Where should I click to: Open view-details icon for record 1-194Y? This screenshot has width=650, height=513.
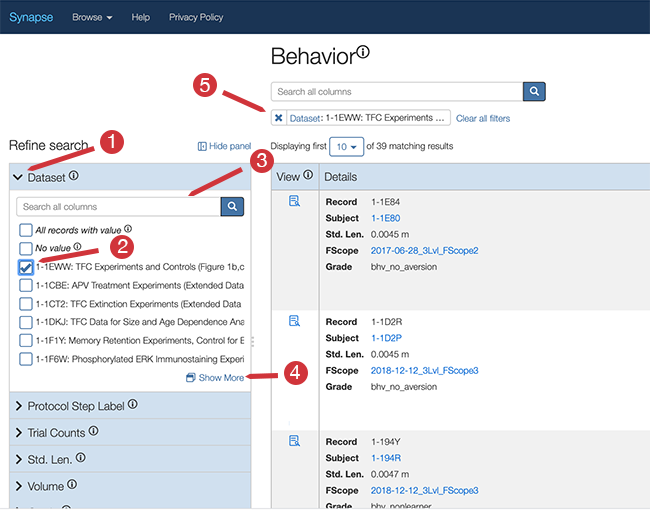pyautogui.click(x=294, y=441)
